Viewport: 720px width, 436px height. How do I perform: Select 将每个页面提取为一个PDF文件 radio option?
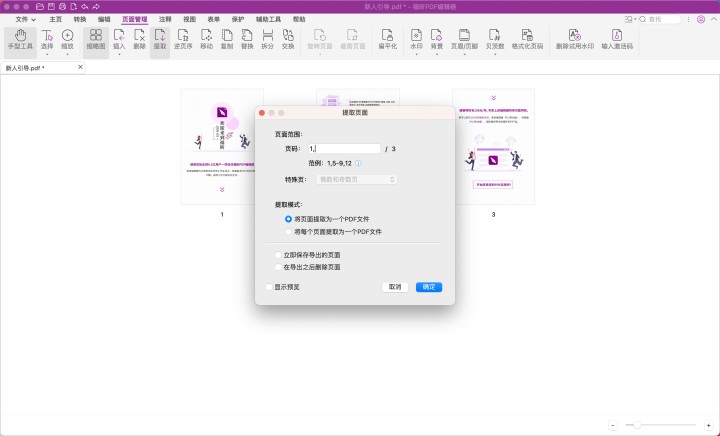[289, 231]
